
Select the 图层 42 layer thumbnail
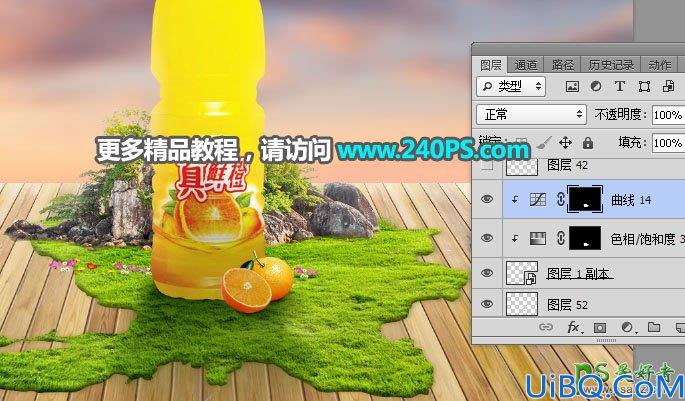click(x=522, y=167)
